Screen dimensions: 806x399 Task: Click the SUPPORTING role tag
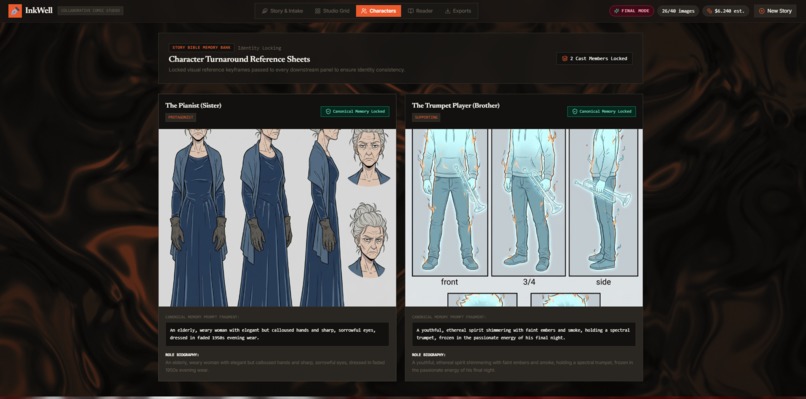point(426,117)
